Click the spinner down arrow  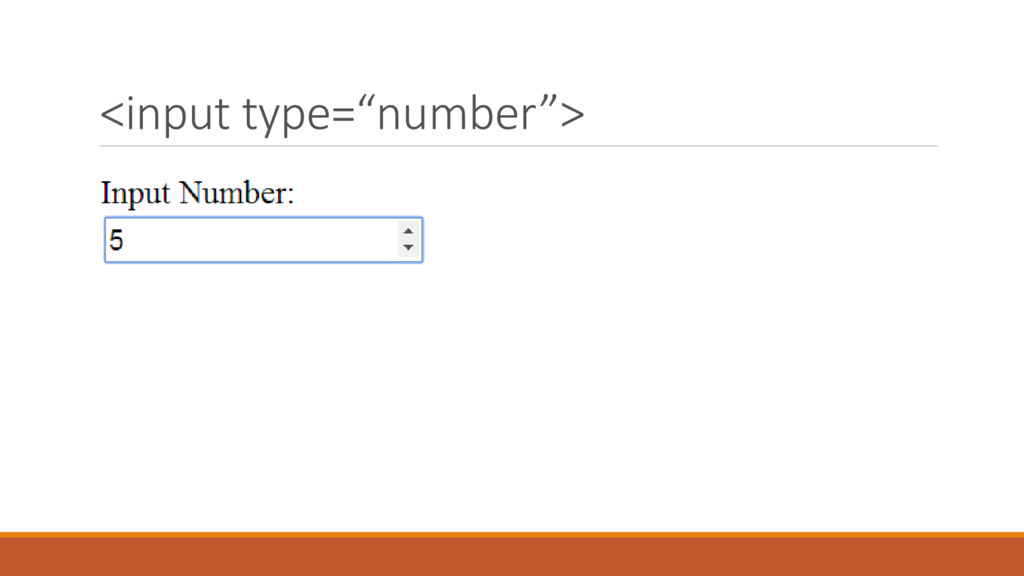[408, 248]
